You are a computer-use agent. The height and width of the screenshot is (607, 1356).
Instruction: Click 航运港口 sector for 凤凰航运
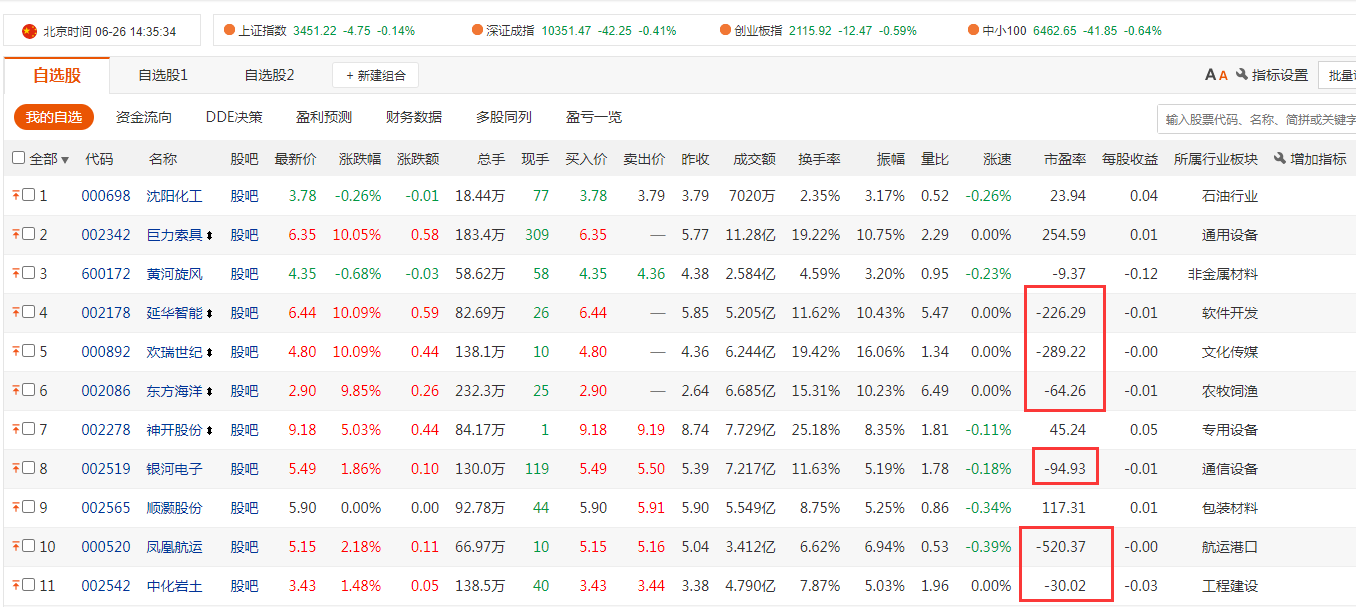(x=1230, y=547)
